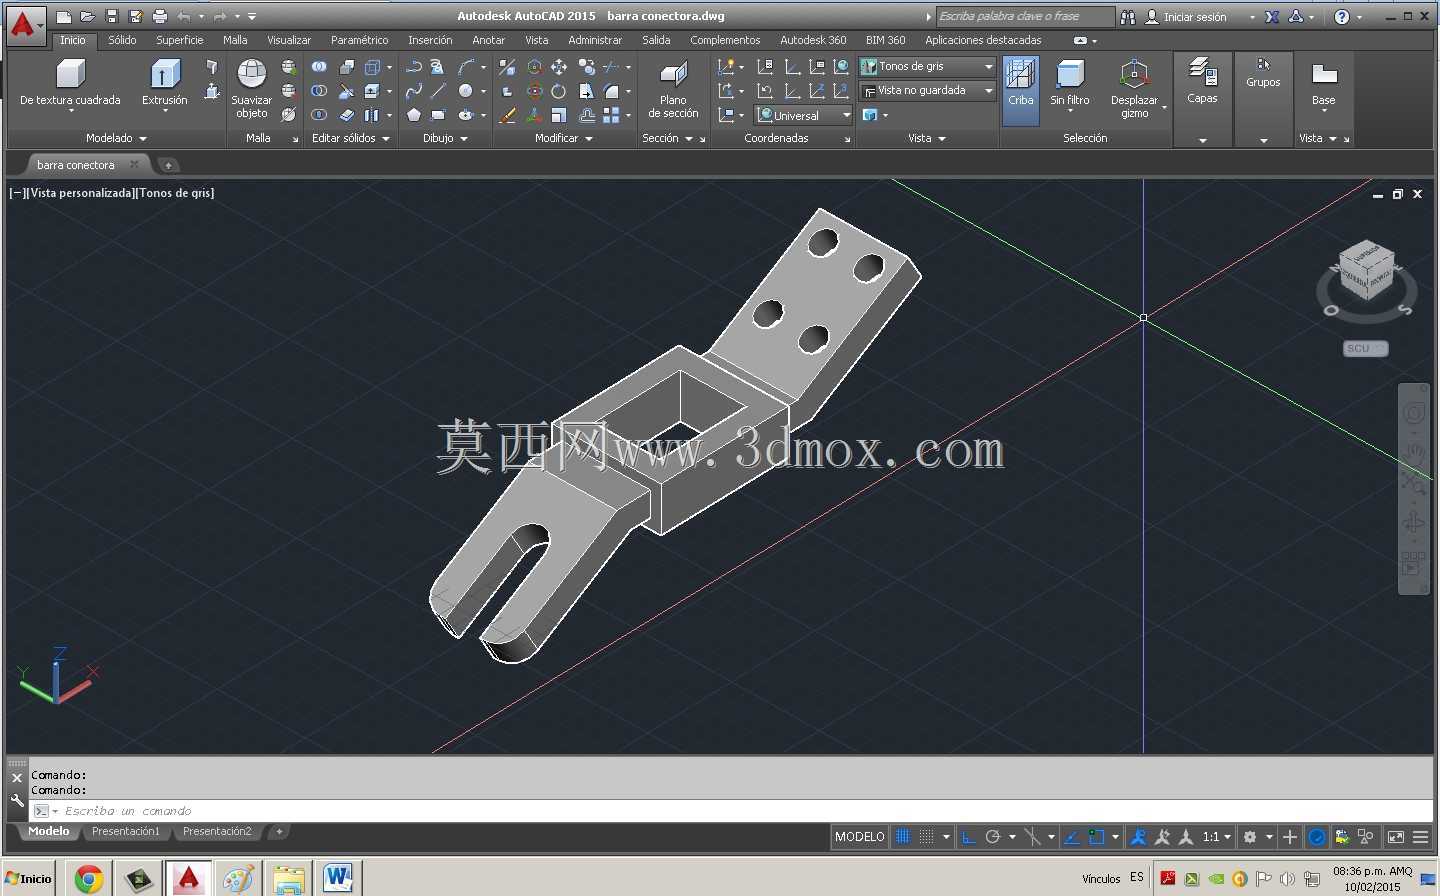Open the workspace gear dropdown
This screenshot has width=1440, height=896.
coord(1257,837)
